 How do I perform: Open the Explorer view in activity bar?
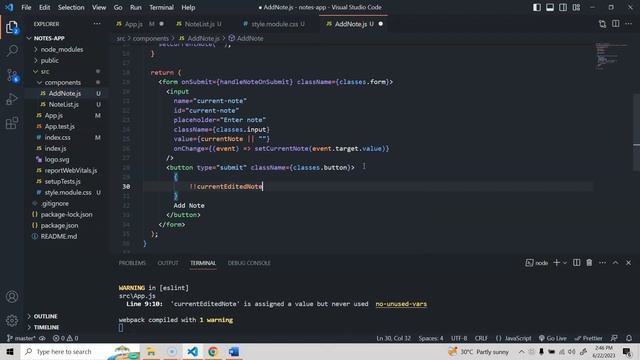click(12, 27)
